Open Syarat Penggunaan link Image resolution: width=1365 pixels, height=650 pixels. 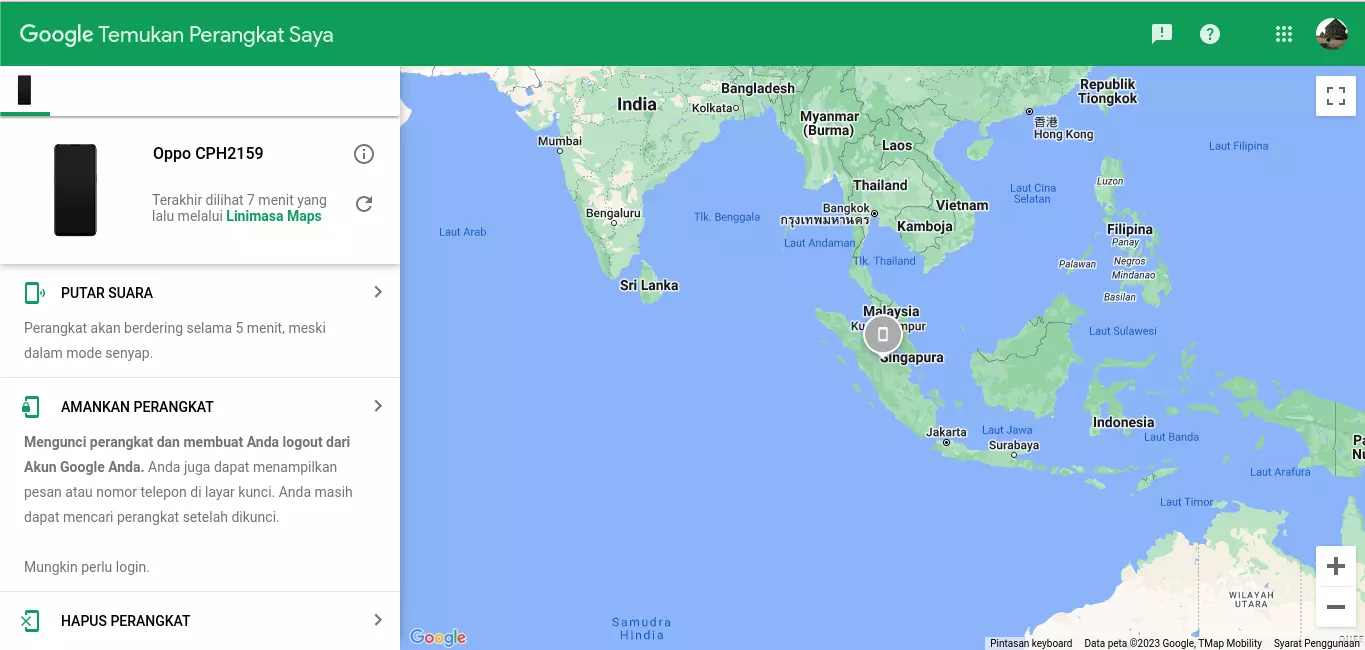[x=1316, y=643]
